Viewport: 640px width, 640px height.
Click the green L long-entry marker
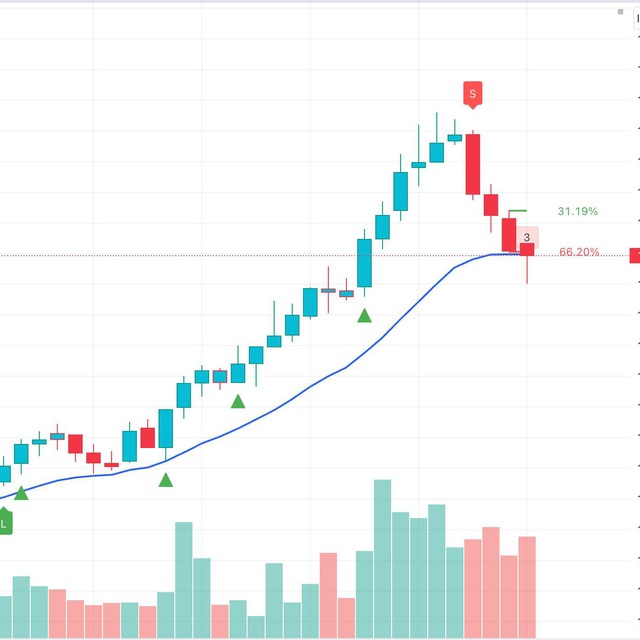[5, 521]
